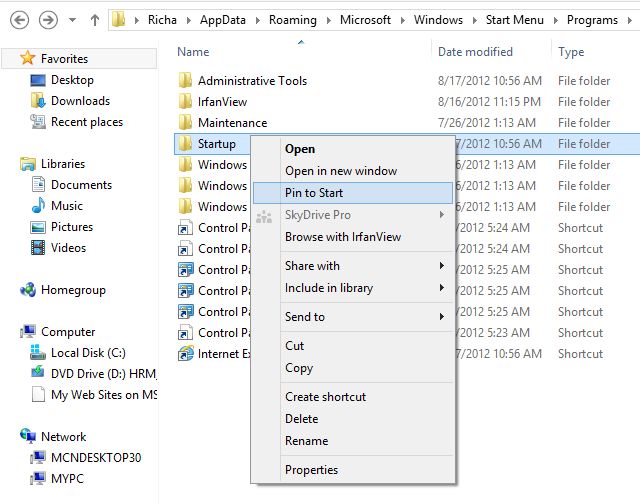Choose Browse with IrfanView

coord(353,237)
